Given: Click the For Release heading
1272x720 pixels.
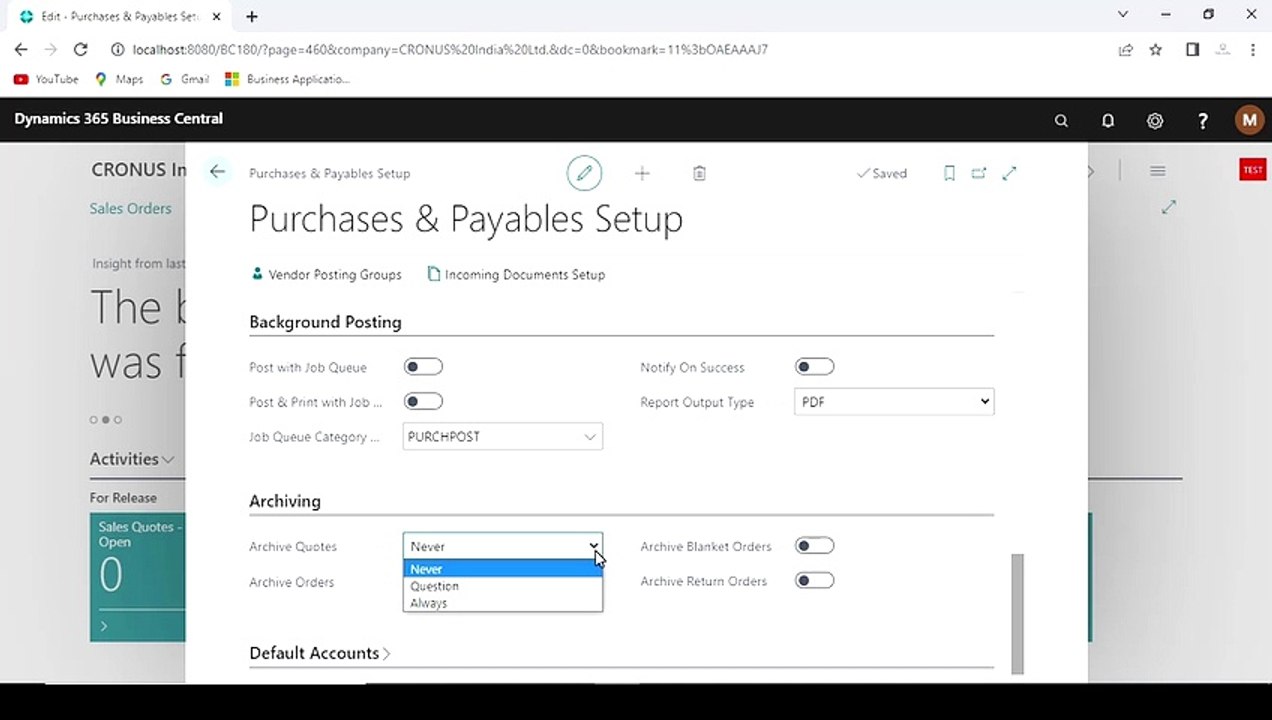Looking at the screenshot, I should pyautogui.click(x=123, y=498).
